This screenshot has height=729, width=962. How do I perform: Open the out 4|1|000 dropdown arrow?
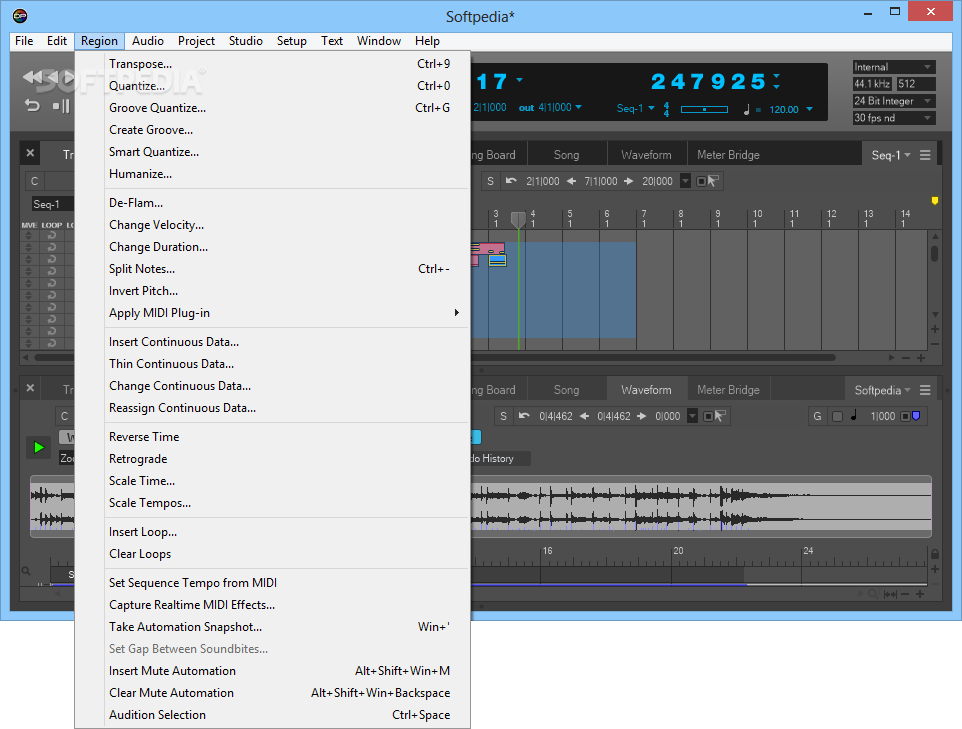[x=578, y=107]
